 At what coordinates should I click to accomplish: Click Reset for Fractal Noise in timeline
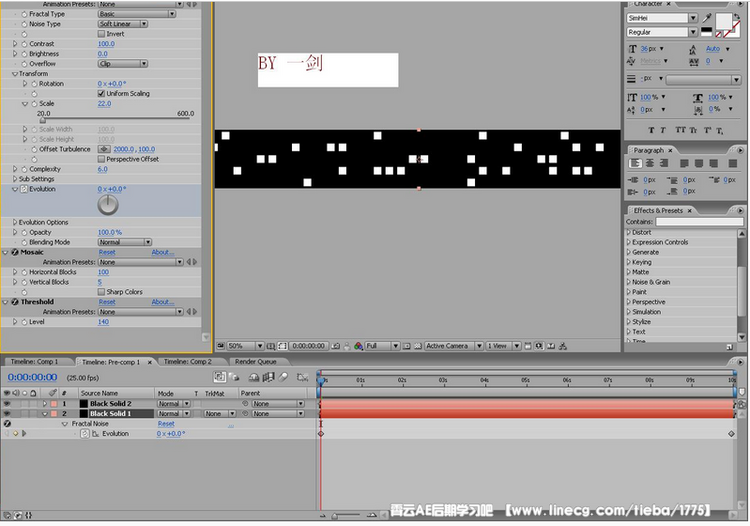pyautogui.click(x=166, y=424)
